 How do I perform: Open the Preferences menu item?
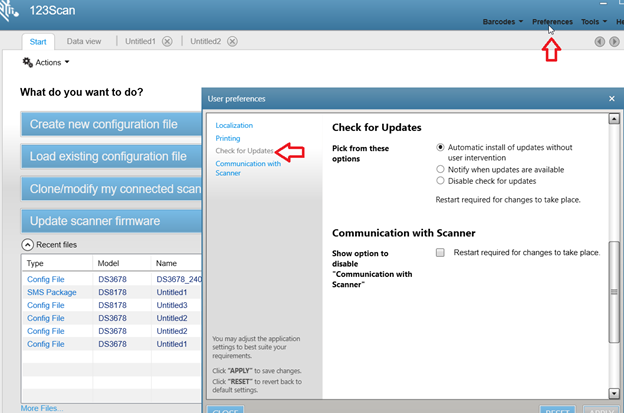[x=552, y=21]
